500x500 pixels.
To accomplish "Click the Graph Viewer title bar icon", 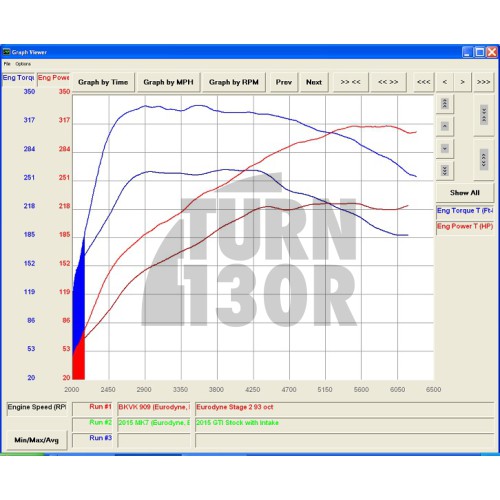I will click(6, 52).
